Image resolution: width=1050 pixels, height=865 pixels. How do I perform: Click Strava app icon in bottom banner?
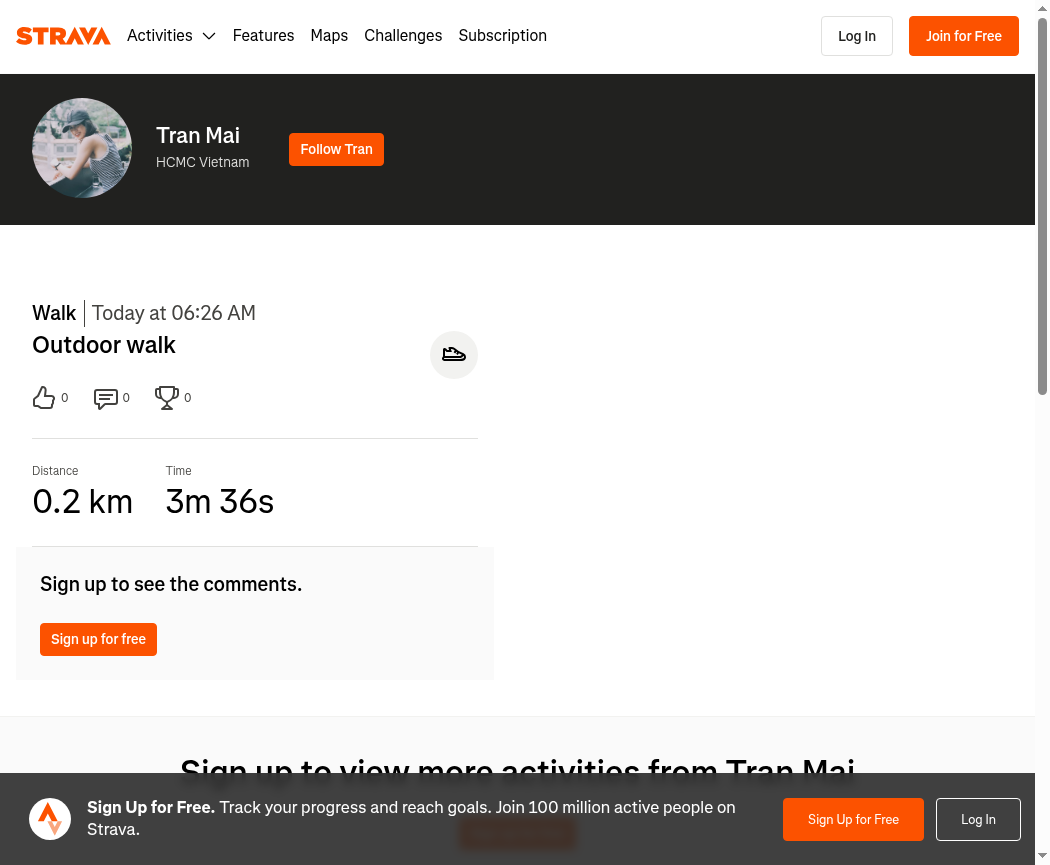tap(50, 819)
